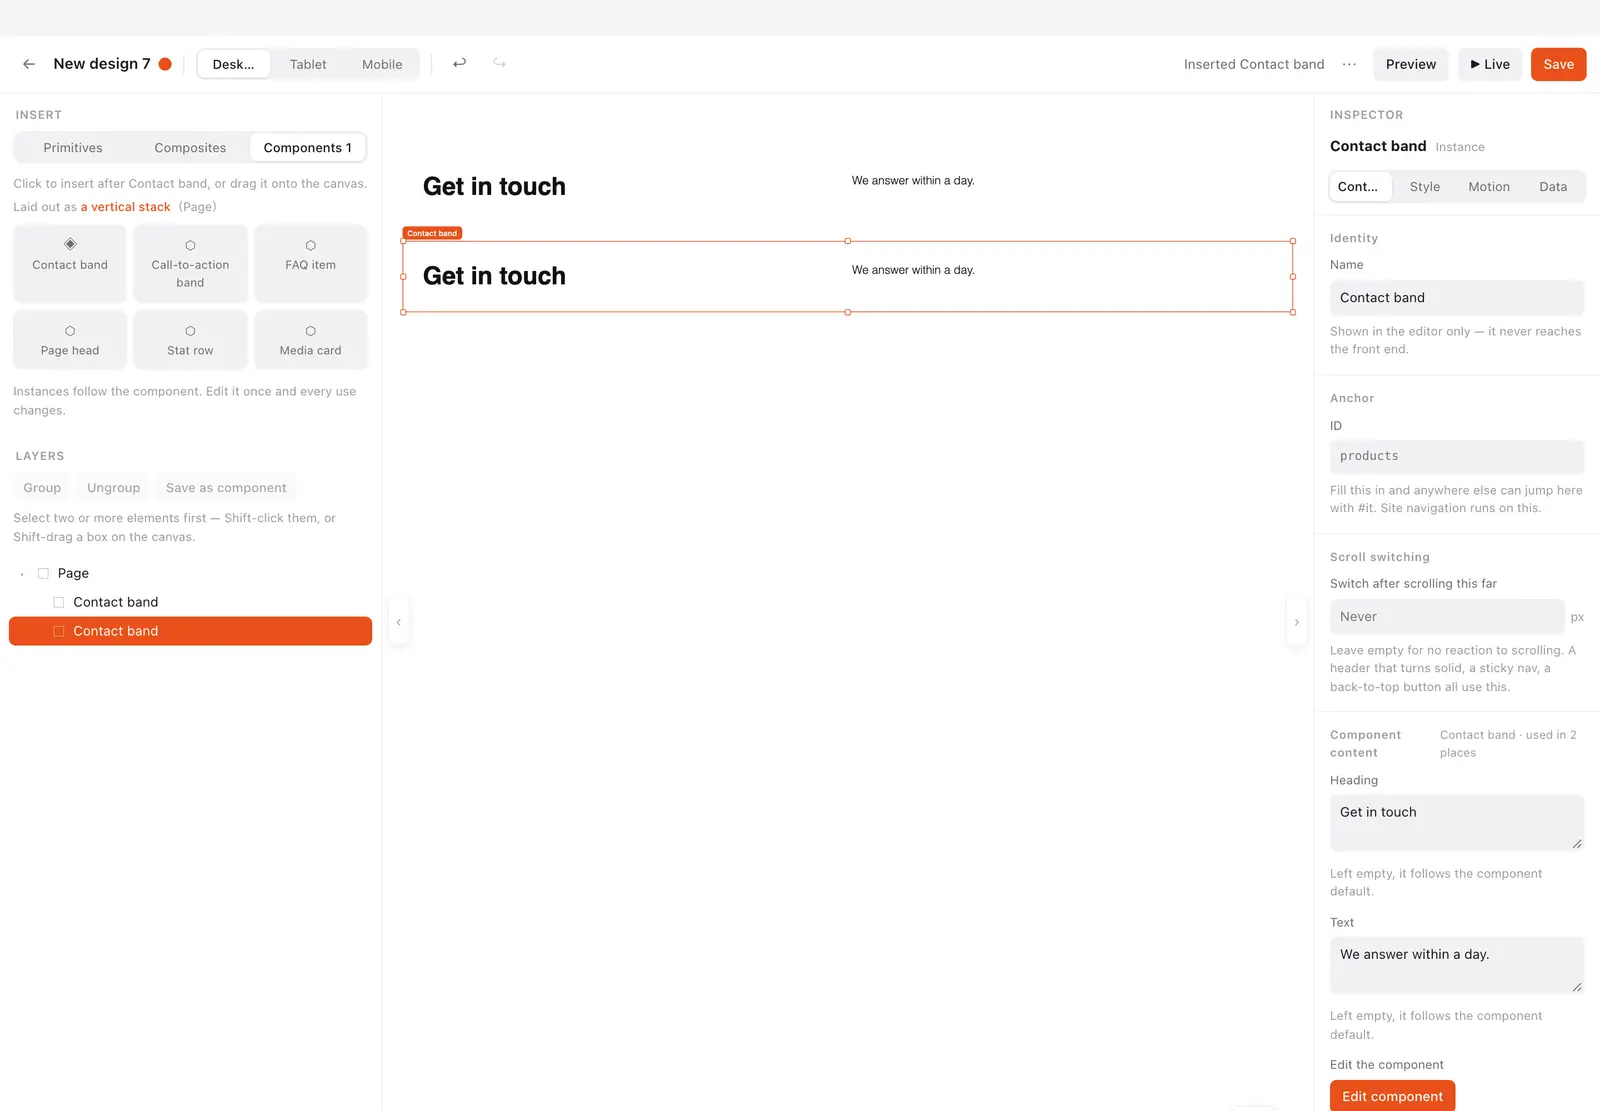Screen dimensions: 1600x1111
Task: Start Live mode
Action: pos(1490,64)
